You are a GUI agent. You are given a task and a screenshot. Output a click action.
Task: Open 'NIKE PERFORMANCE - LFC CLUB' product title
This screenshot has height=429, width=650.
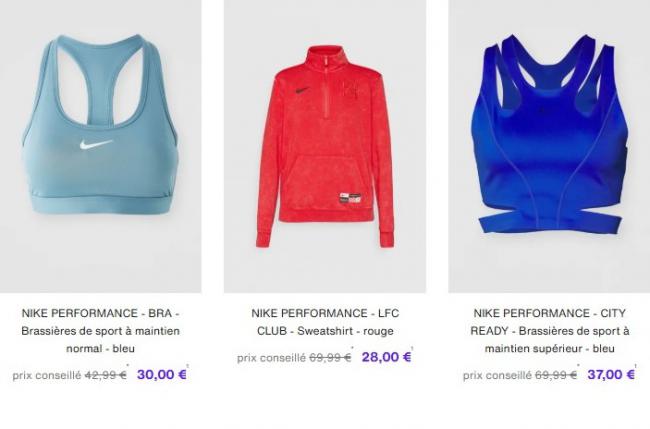pyautogui.click(x=325, y=322)
